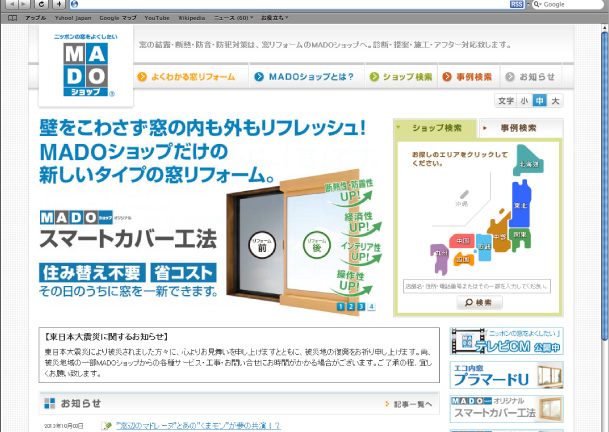Open the 記事一覧へ link

point(412,404)
